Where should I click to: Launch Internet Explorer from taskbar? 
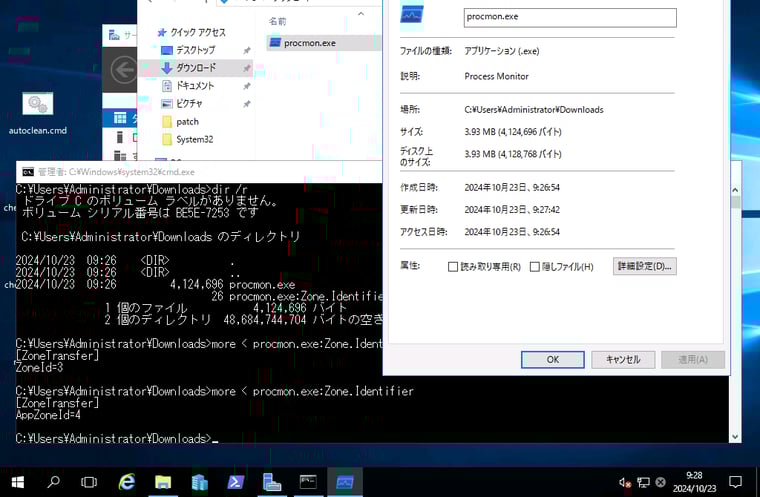127,482
